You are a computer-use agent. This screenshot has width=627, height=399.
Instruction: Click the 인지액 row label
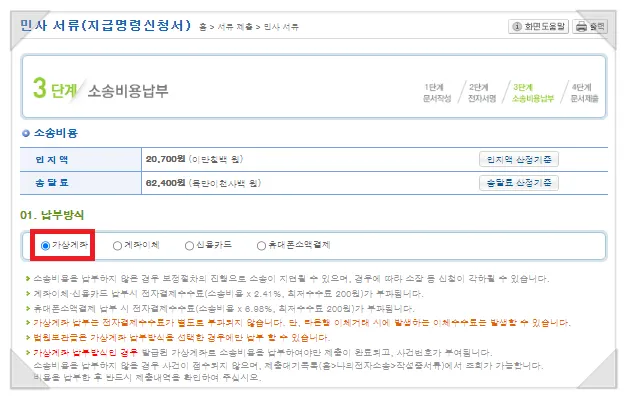point(52,160)
